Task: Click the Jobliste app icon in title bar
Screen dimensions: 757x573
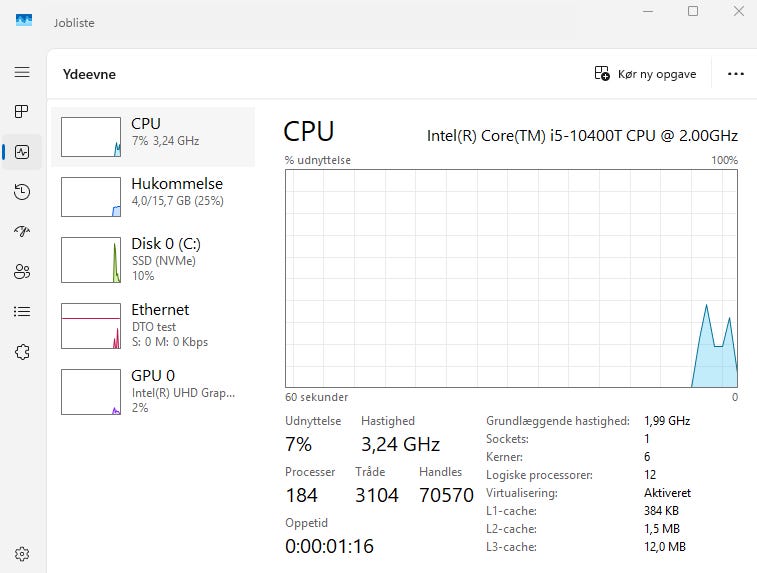Action: coord(24,20)
